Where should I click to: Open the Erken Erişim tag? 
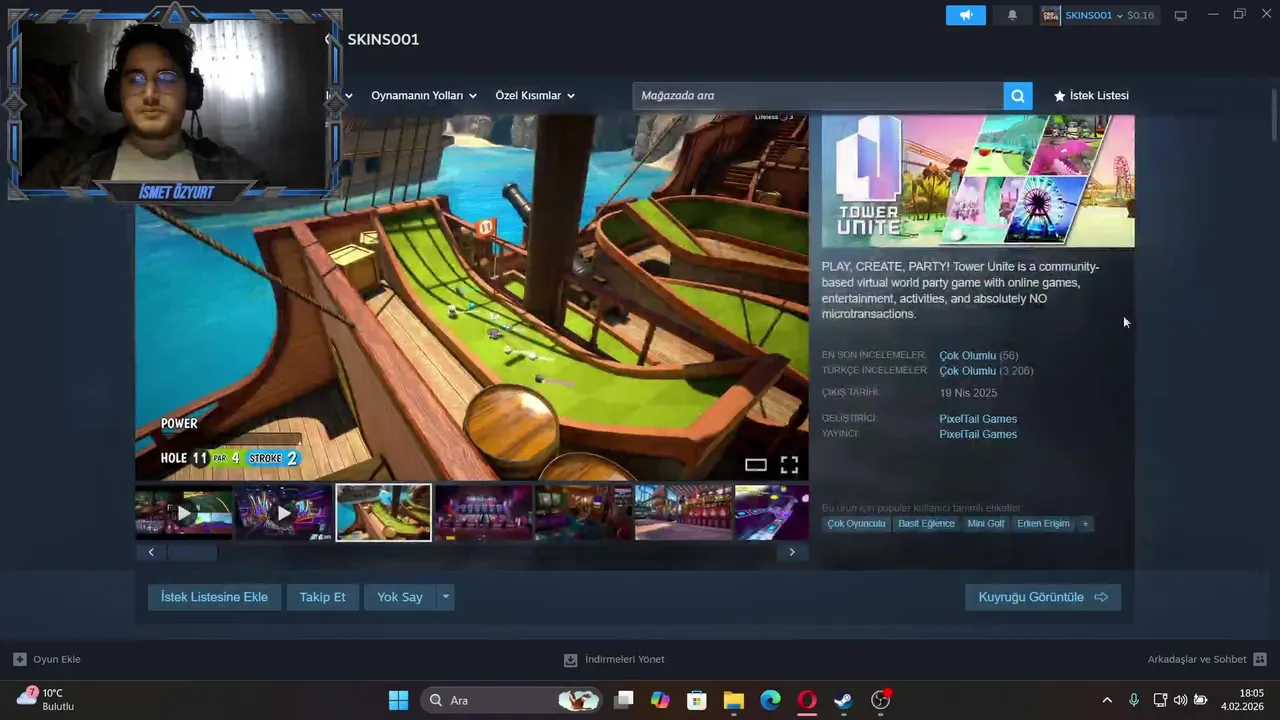point(1043,524)
